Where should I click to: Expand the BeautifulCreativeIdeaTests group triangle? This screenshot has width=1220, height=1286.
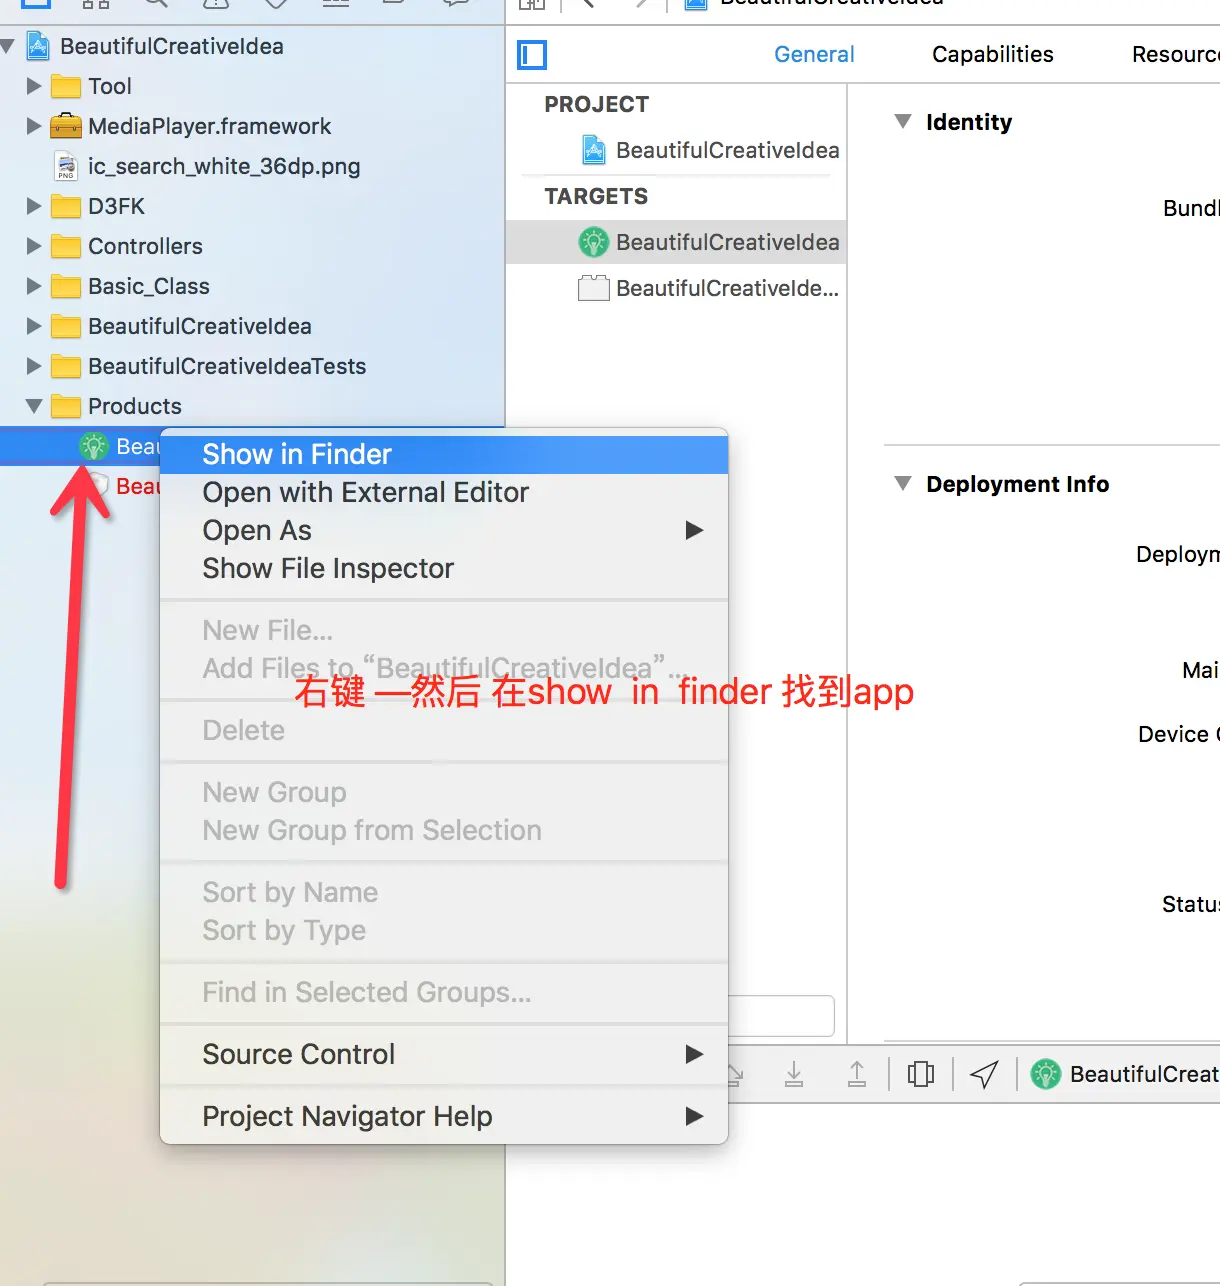click(34, 366)
